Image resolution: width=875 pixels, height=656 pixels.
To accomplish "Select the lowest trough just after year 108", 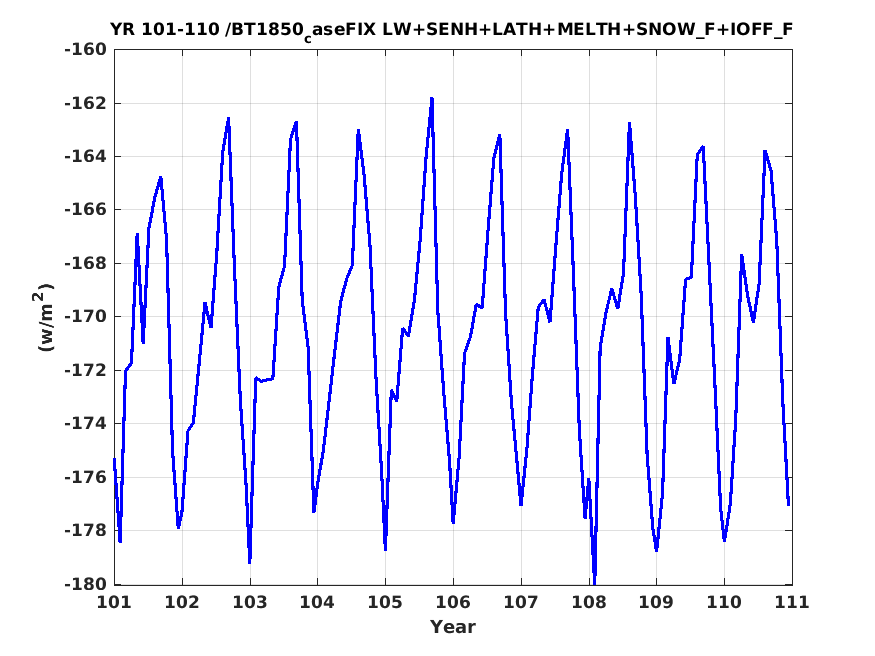I will click(x=594, y=582).
